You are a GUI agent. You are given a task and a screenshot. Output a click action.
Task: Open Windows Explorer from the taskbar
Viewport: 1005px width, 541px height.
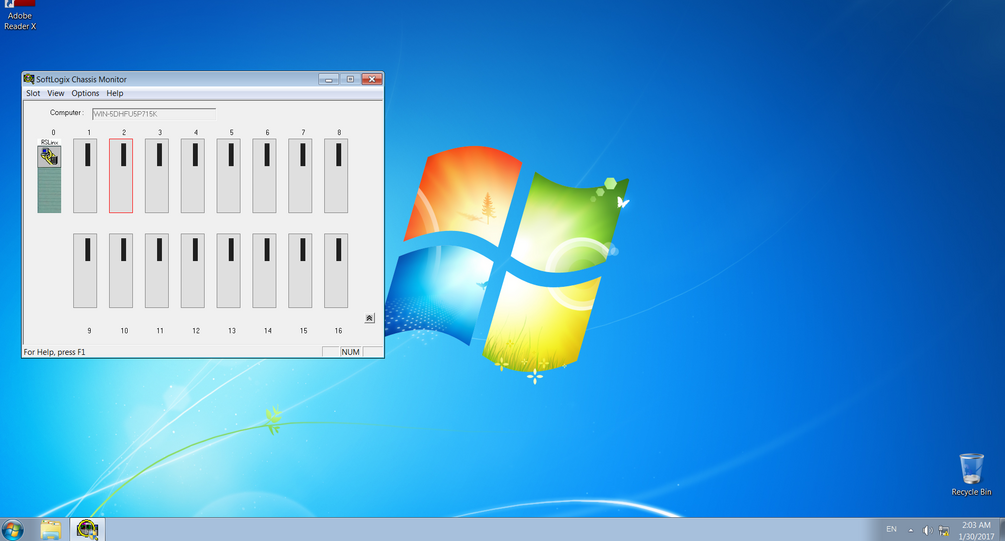pyautogui.click(x=51, y=530)
